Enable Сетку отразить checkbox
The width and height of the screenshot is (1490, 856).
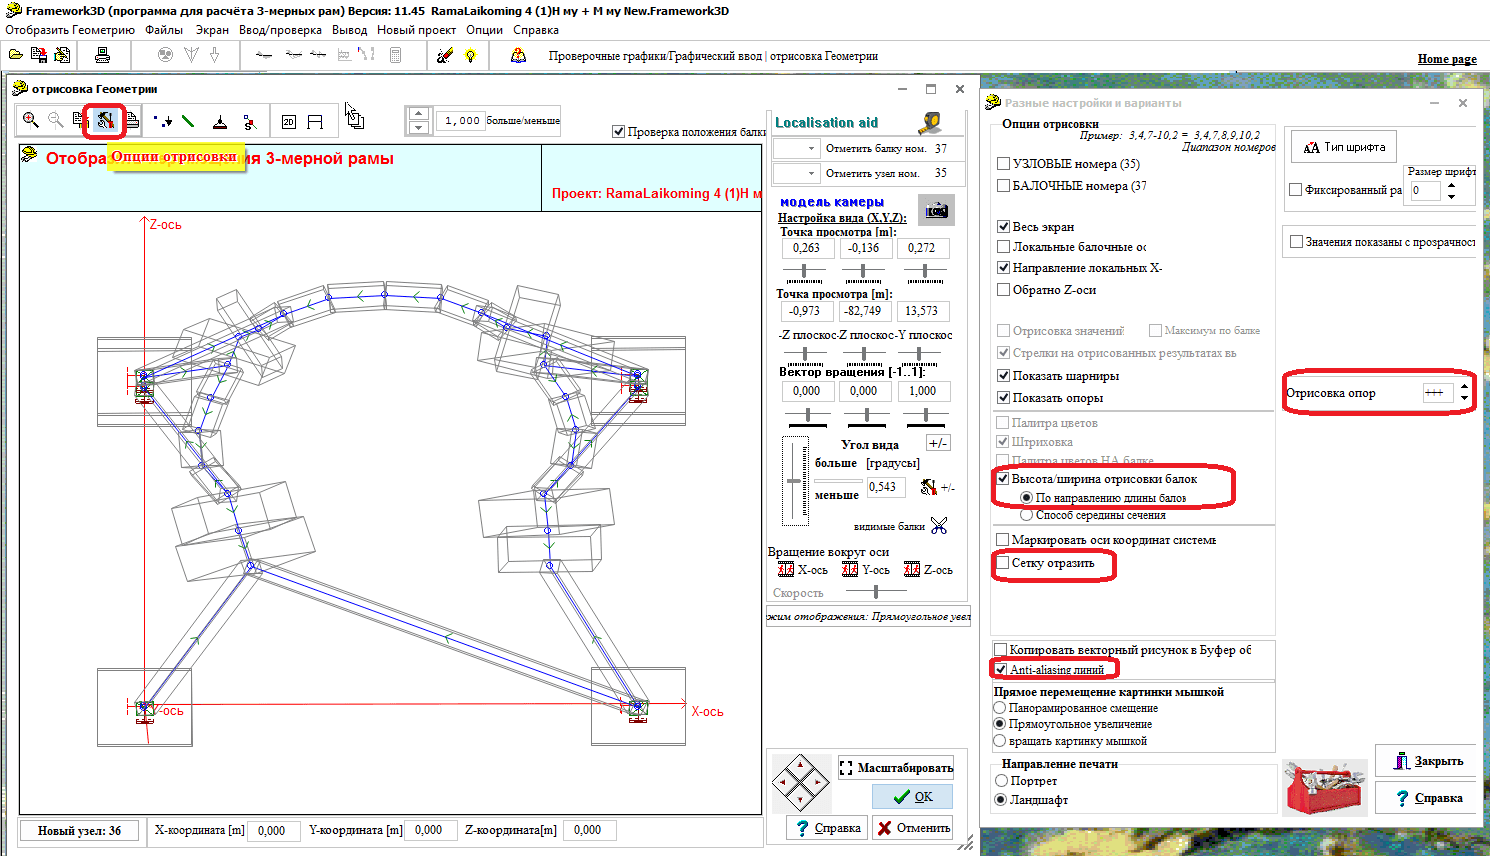[1003, 562]
